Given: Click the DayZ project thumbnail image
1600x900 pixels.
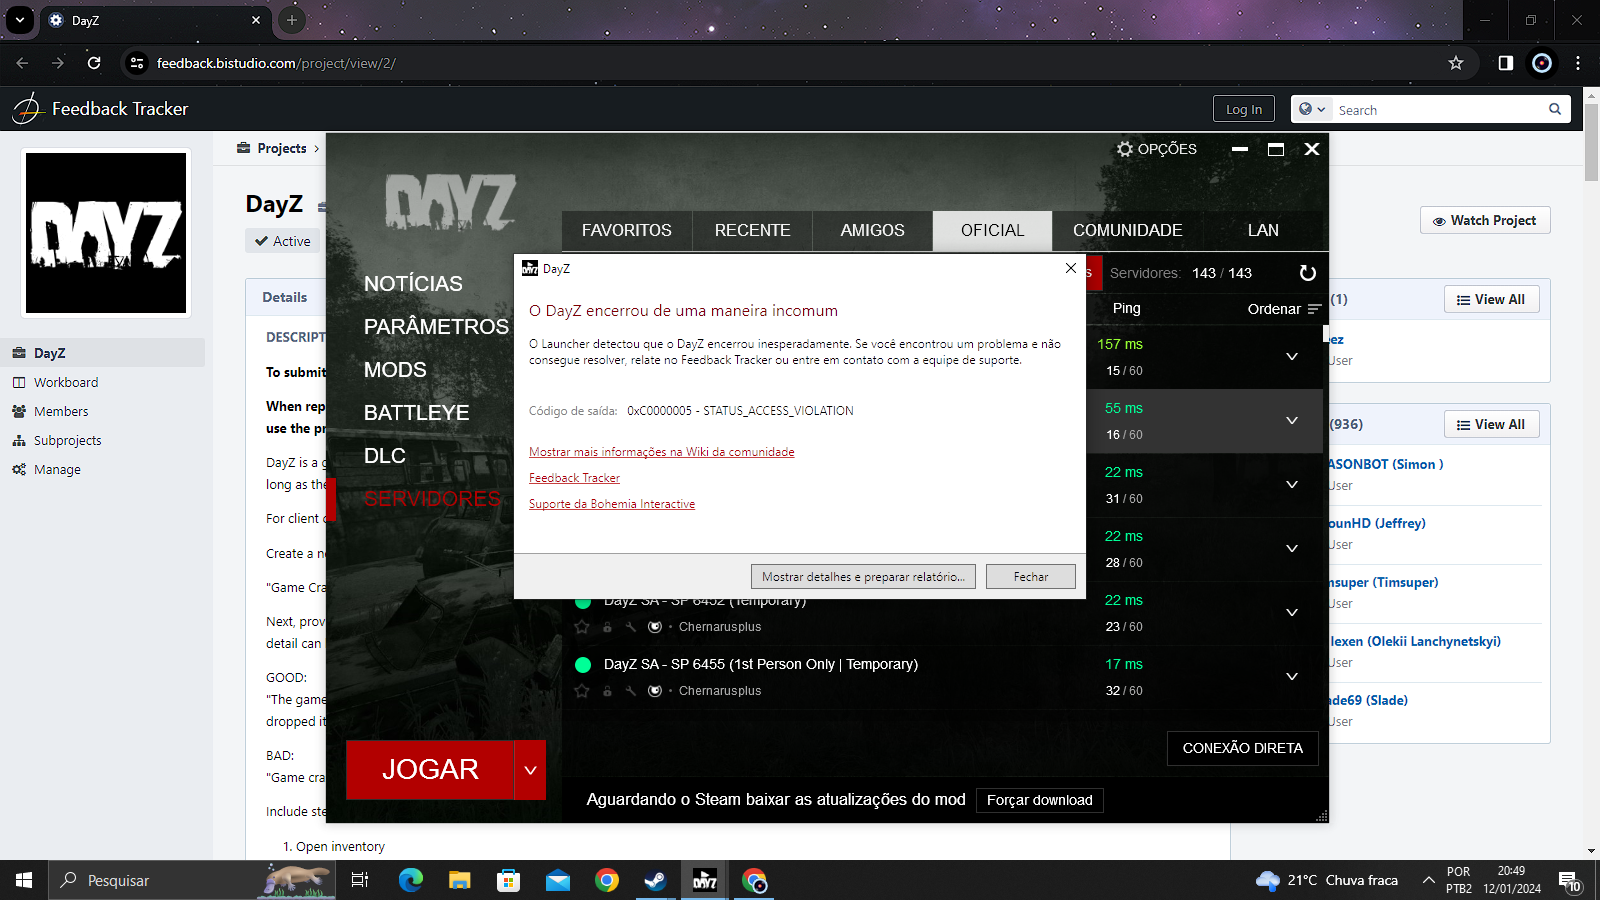Looking at the screenshot, I should click(106, 233).
